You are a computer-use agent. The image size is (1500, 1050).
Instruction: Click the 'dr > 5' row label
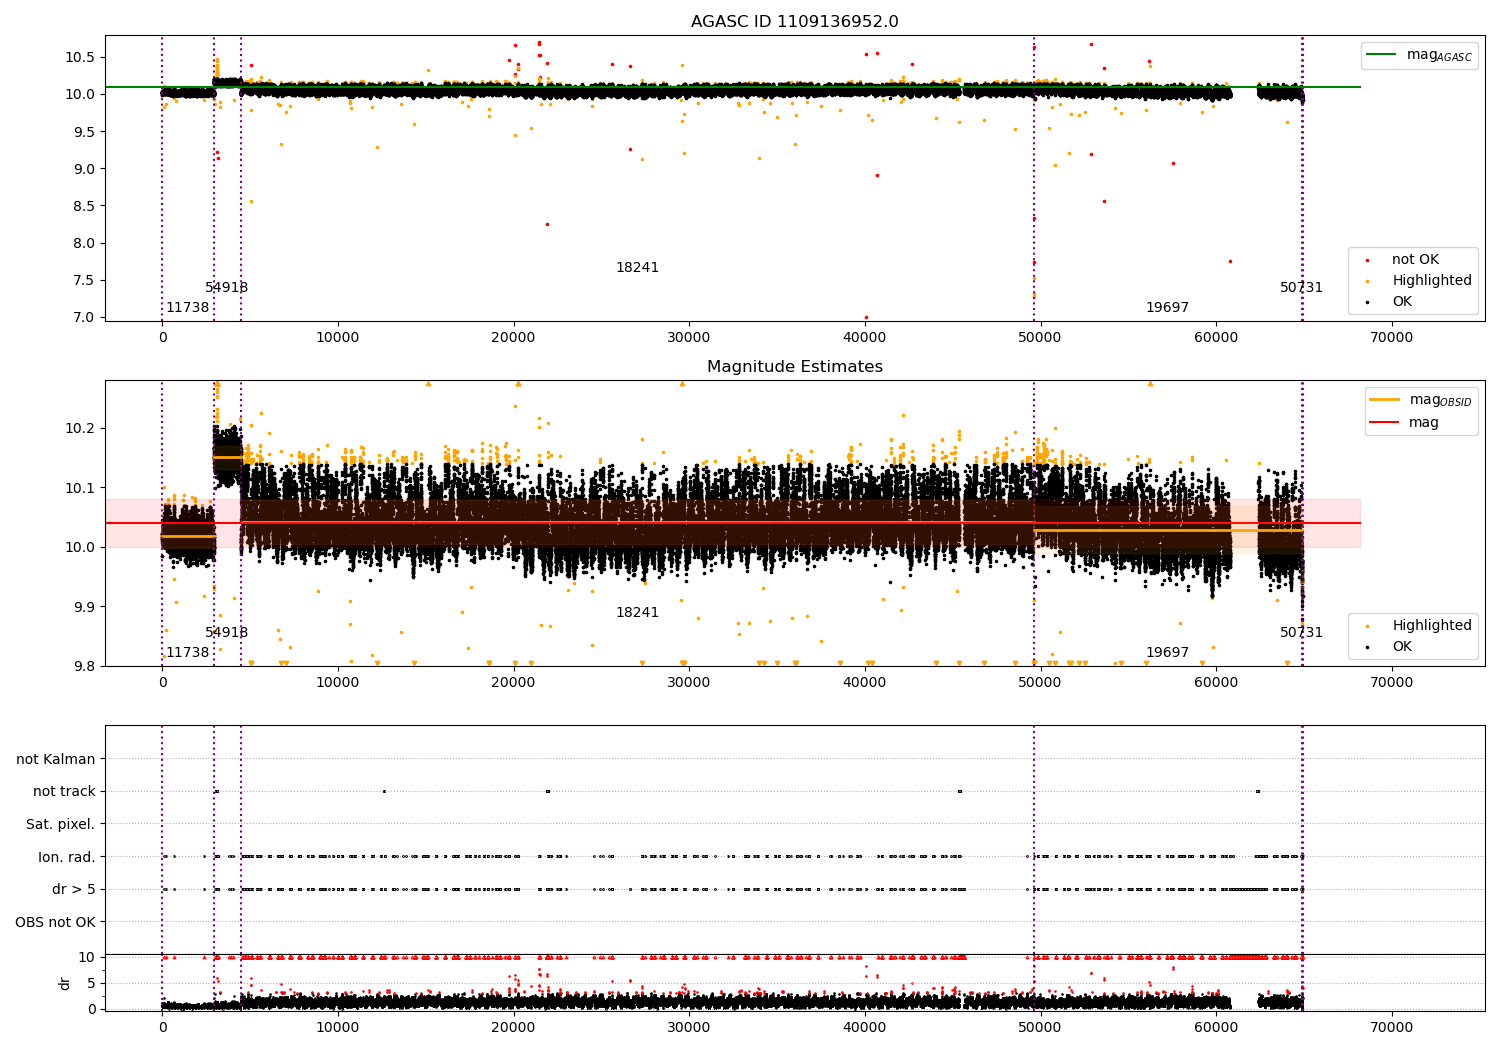74,889
